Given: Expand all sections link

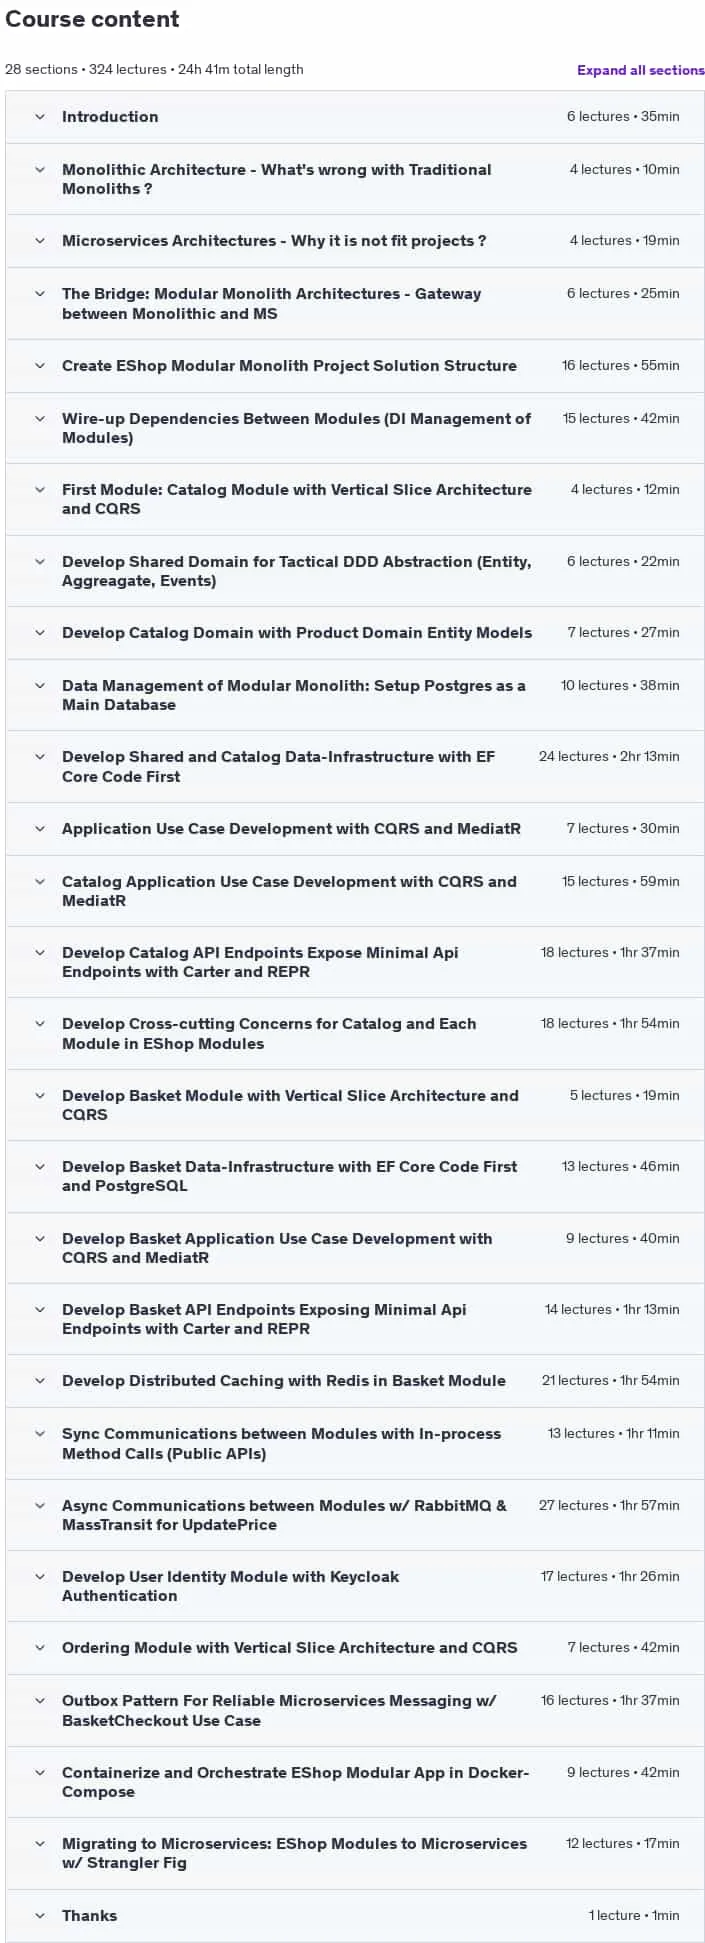Looking at the screenshot, I should point(640,70).
